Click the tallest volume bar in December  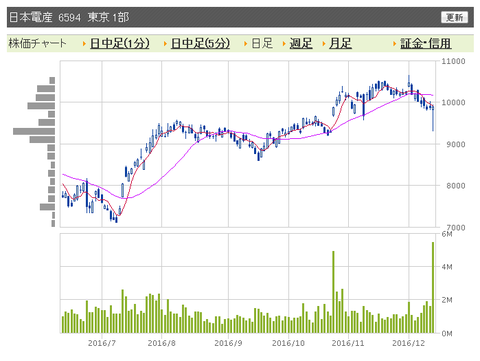[x=433, y=287]
